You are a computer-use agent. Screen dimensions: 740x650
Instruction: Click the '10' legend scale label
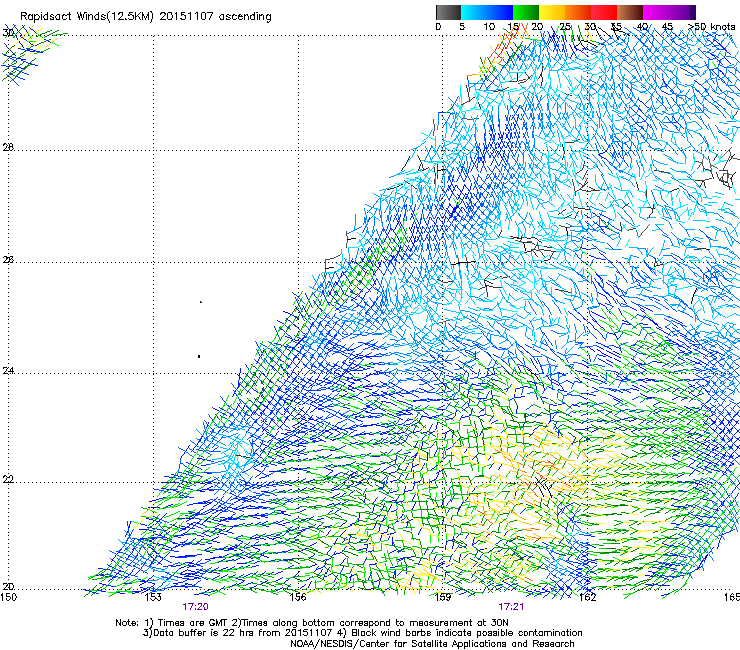(x=489, y=27)
